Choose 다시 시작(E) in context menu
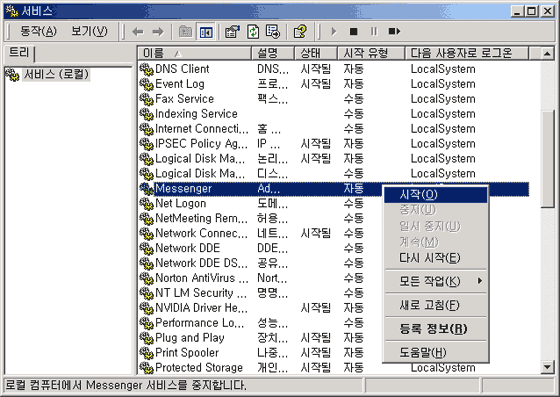 click(436, 258)
